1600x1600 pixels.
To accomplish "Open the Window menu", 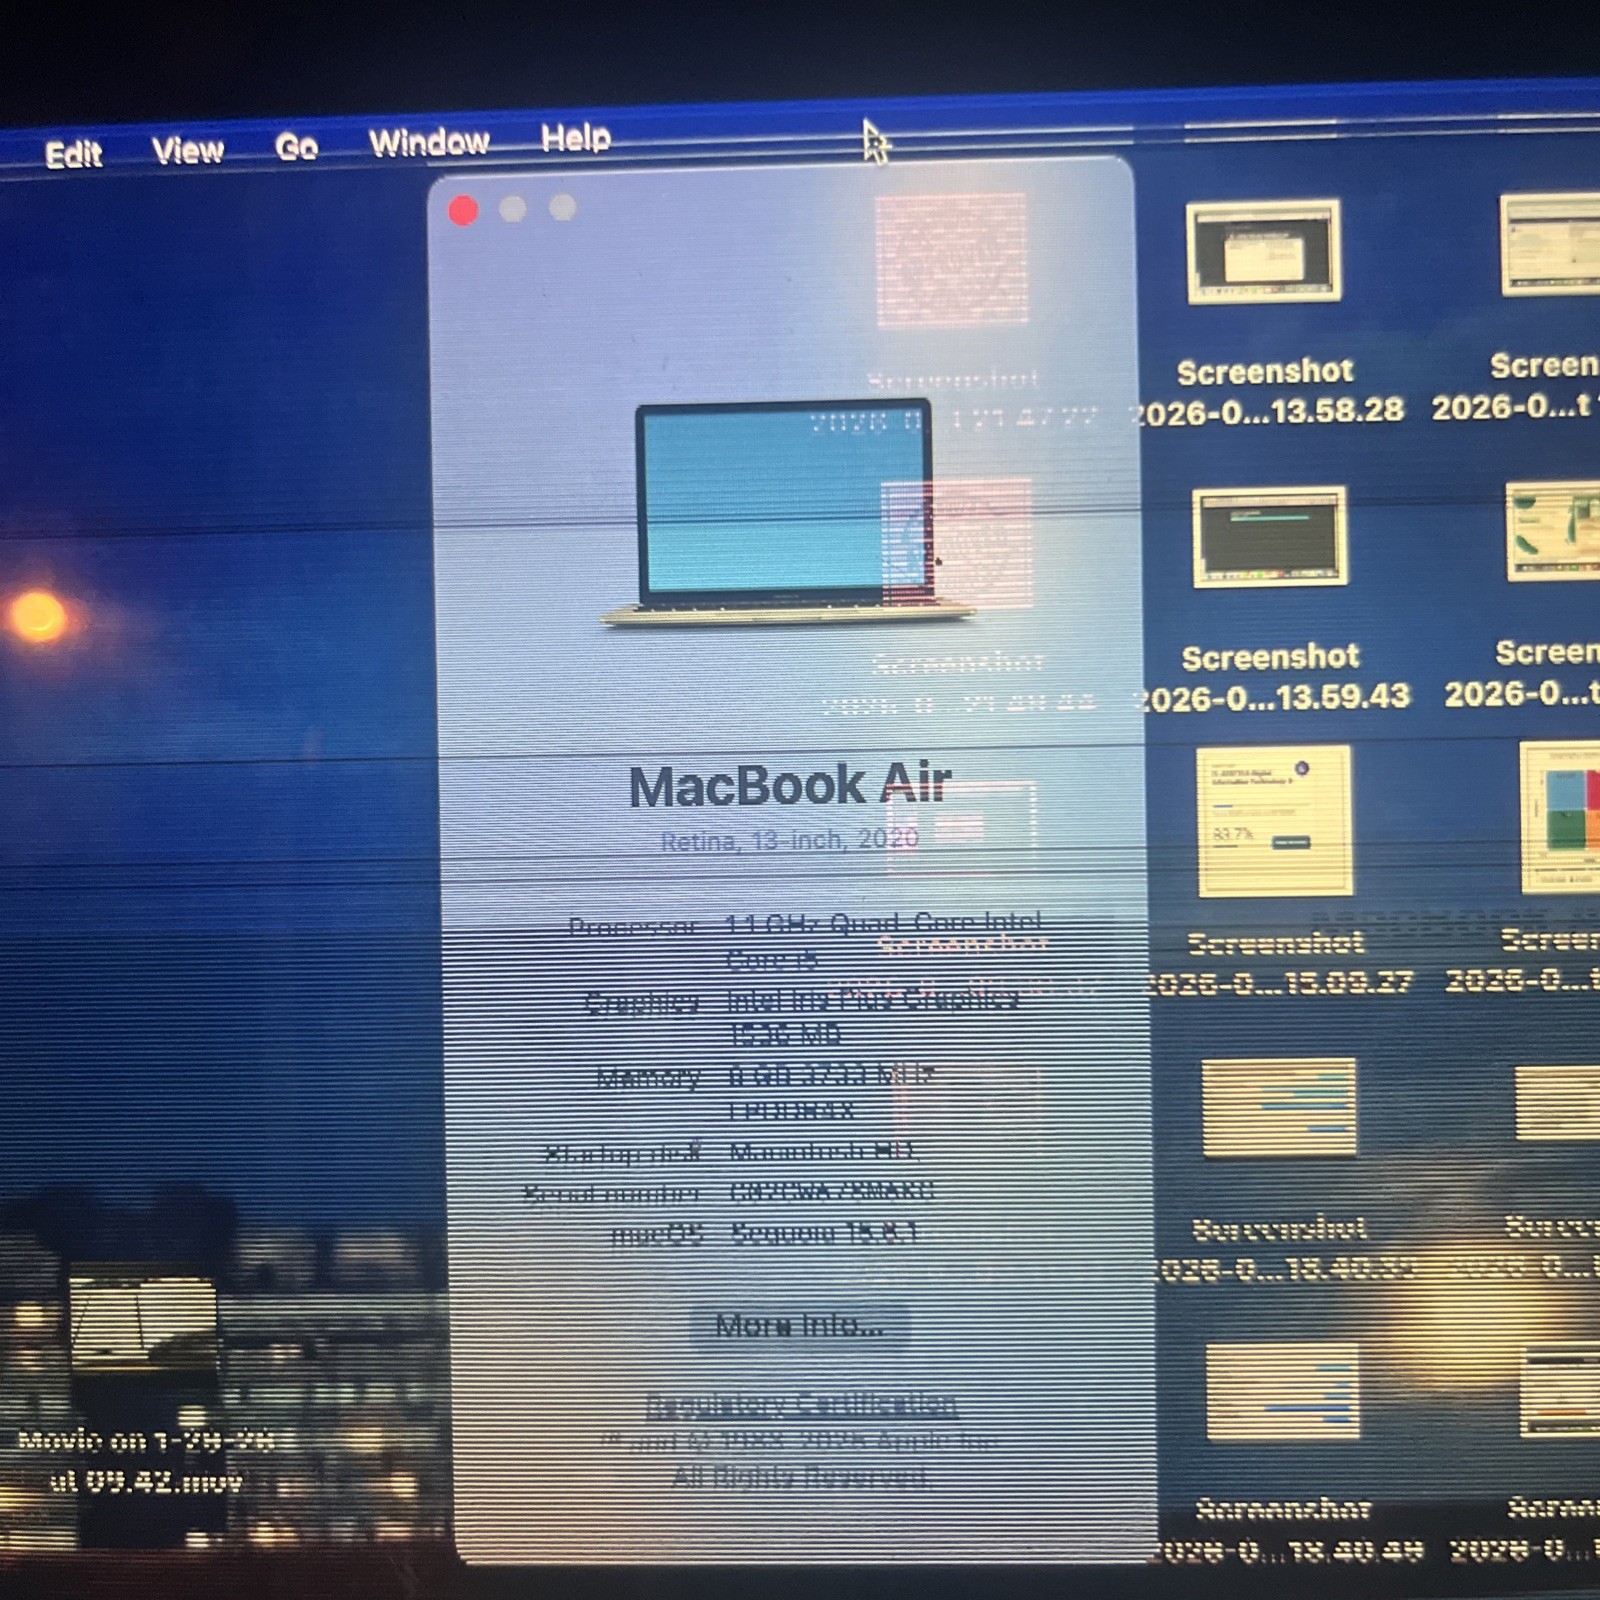I will pyautogui.click(x=429, y=142).
